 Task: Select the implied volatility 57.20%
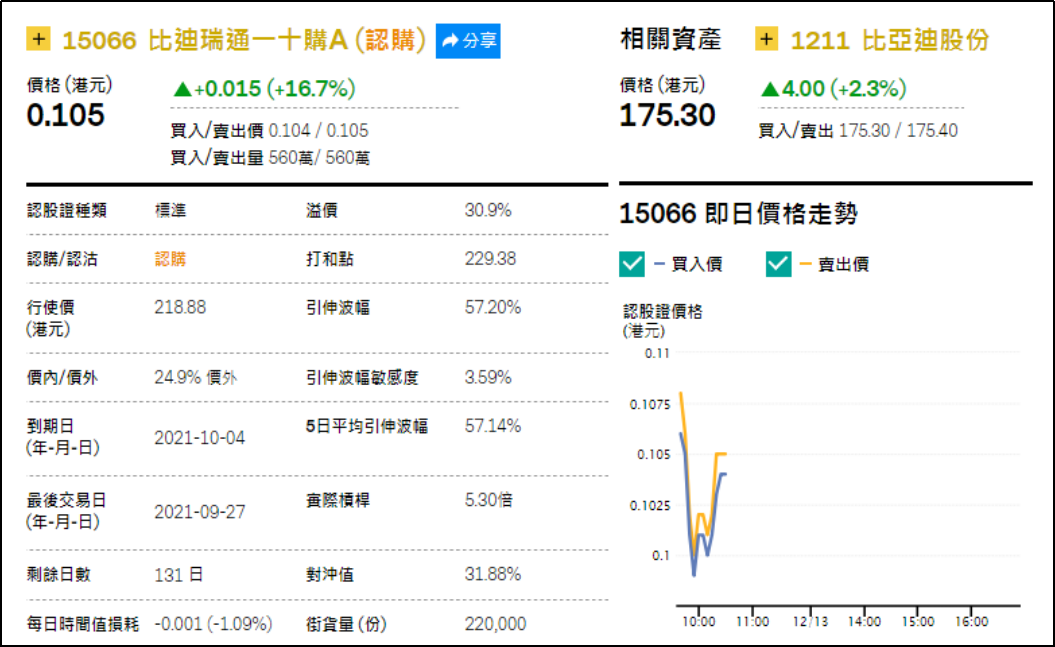click(x=493, y=307)
